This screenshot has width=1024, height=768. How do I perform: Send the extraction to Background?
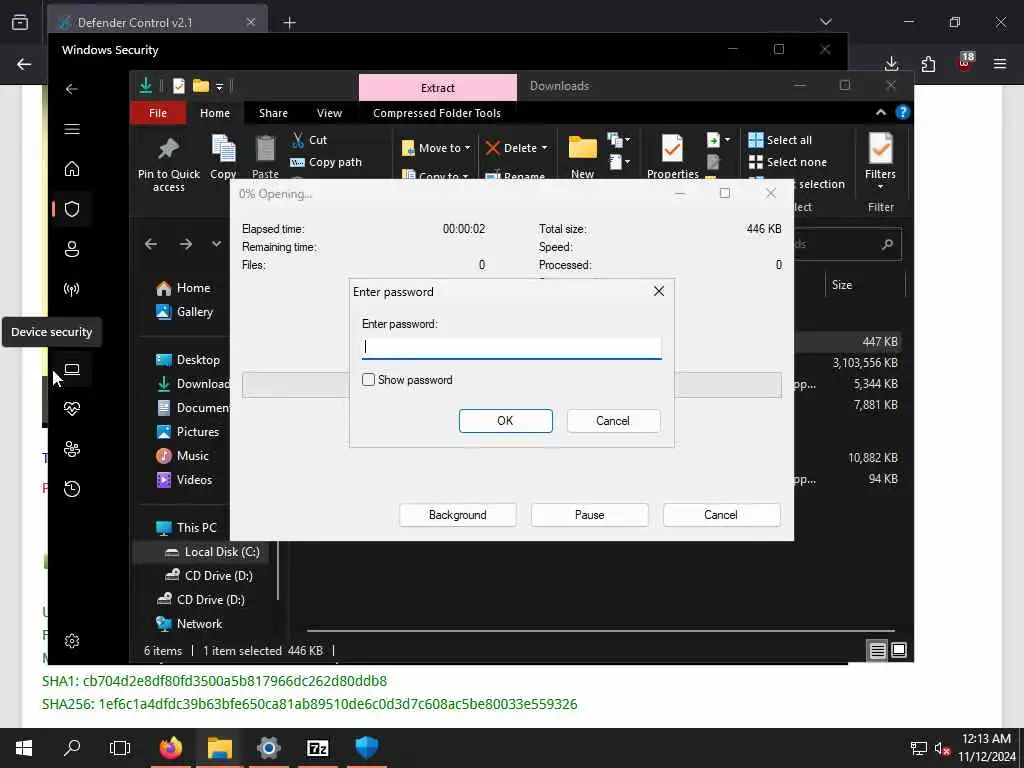click(457, 515)
